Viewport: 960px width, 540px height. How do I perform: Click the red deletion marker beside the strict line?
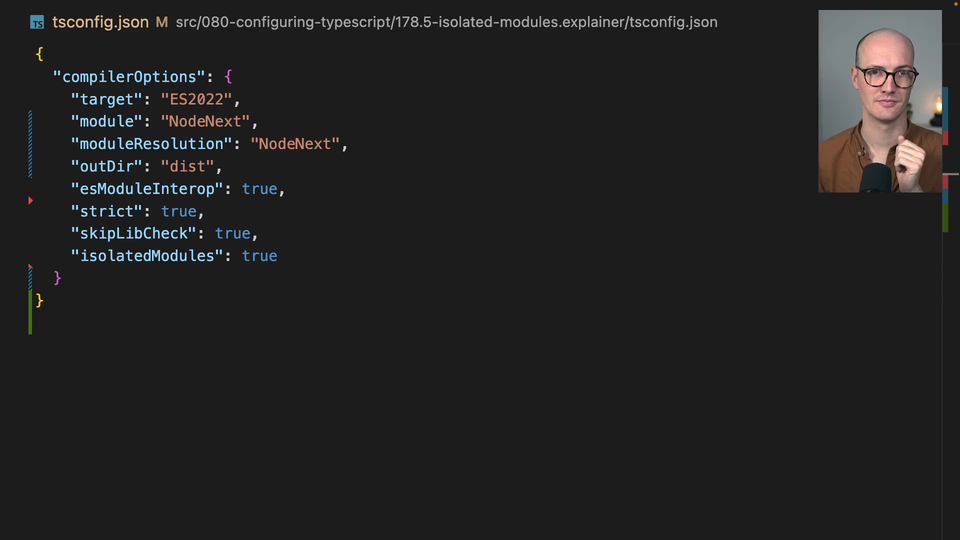coord(31,201)
